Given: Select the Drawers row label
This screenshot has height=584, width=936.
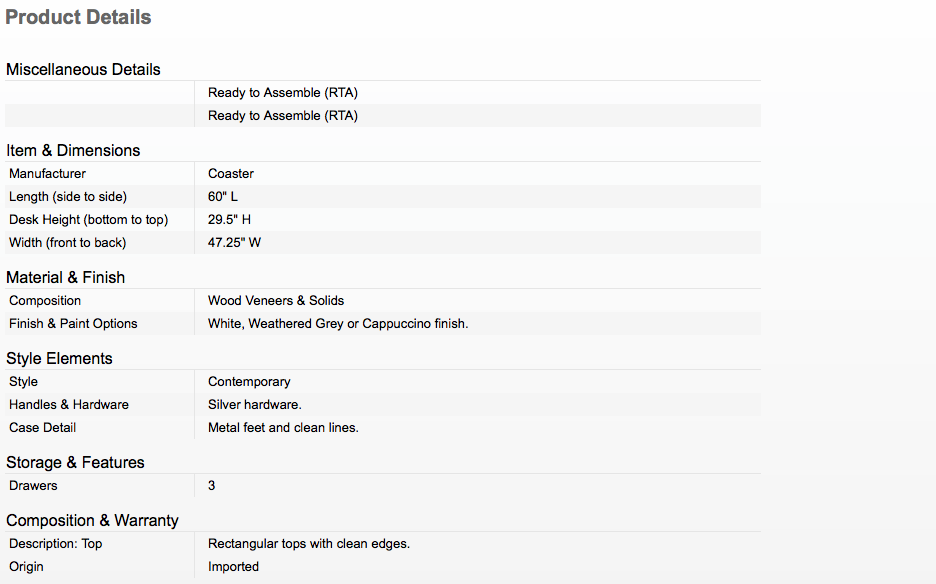Looking at the screenshot, I should point(33,485).
